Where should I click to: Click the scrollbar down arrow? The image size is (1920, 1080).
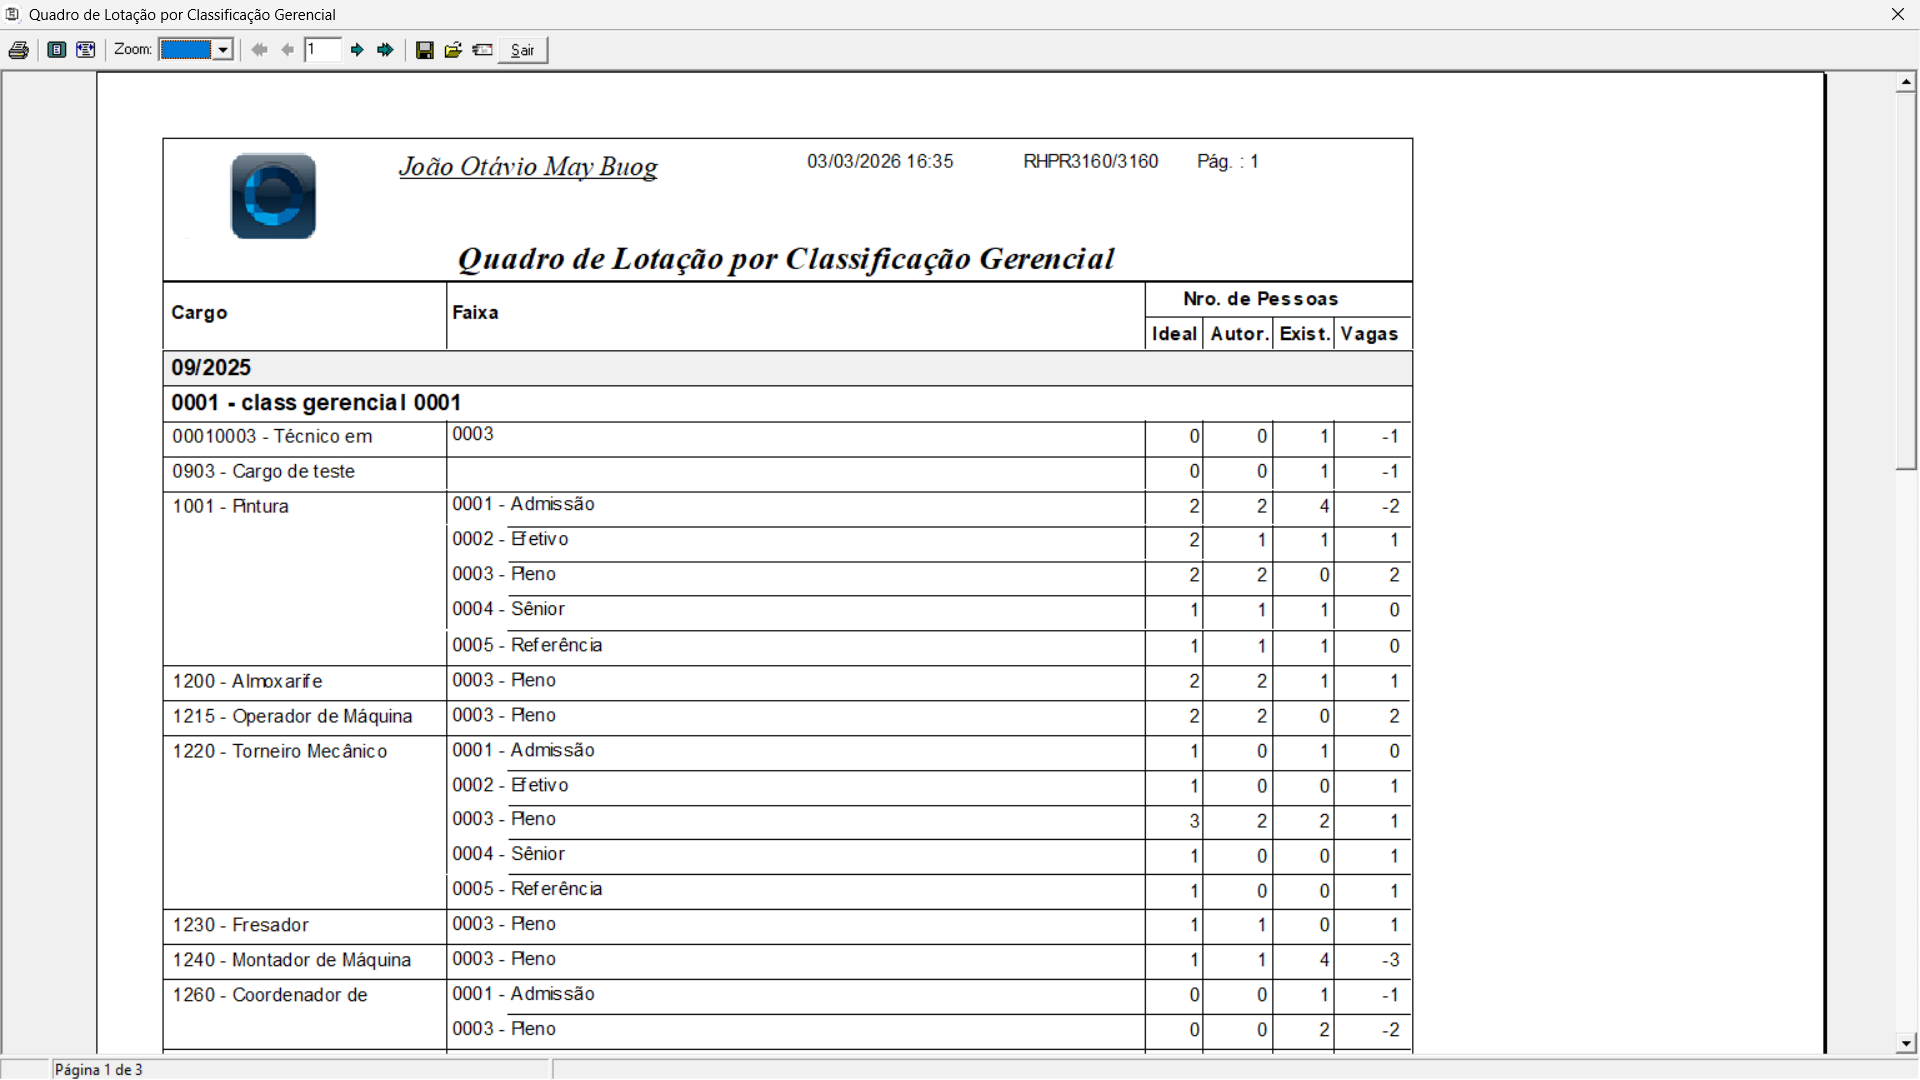[x=1906, y=1043]
